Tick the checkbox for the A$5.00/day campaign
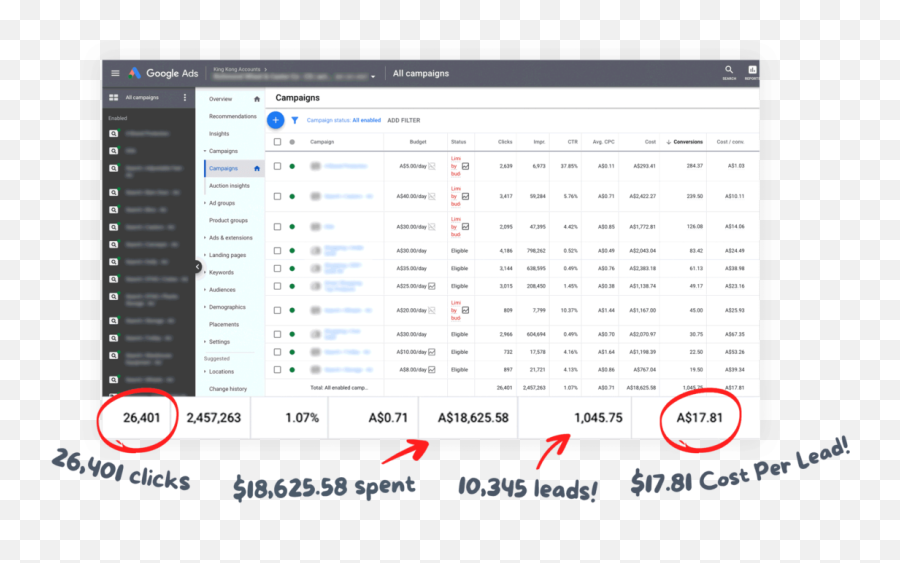 click(277, 166)
